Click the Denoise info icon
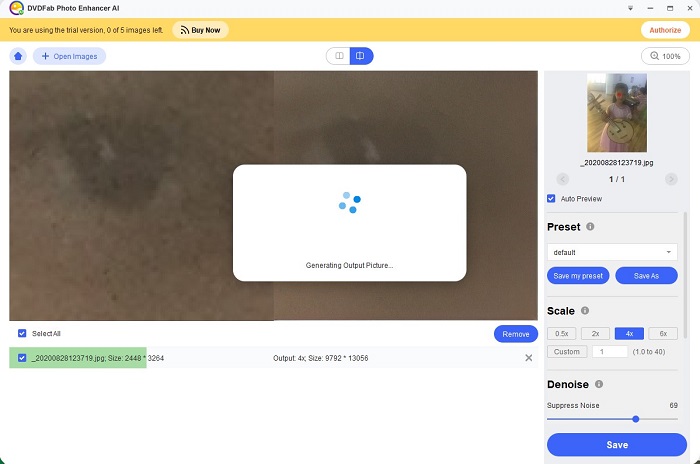Image resolution: width=700 pixels, height=464 pixels. [597, 384]
